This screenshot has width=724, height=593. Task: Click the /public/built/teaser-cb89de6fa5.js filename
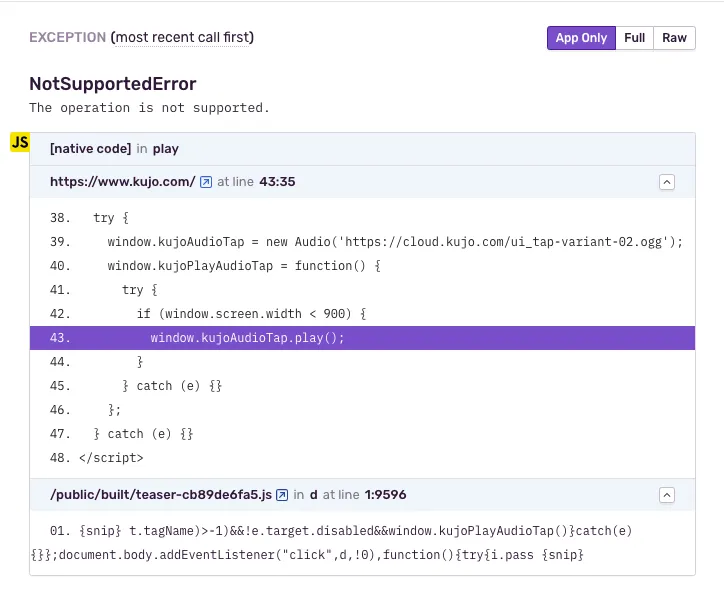pos(160,495)
